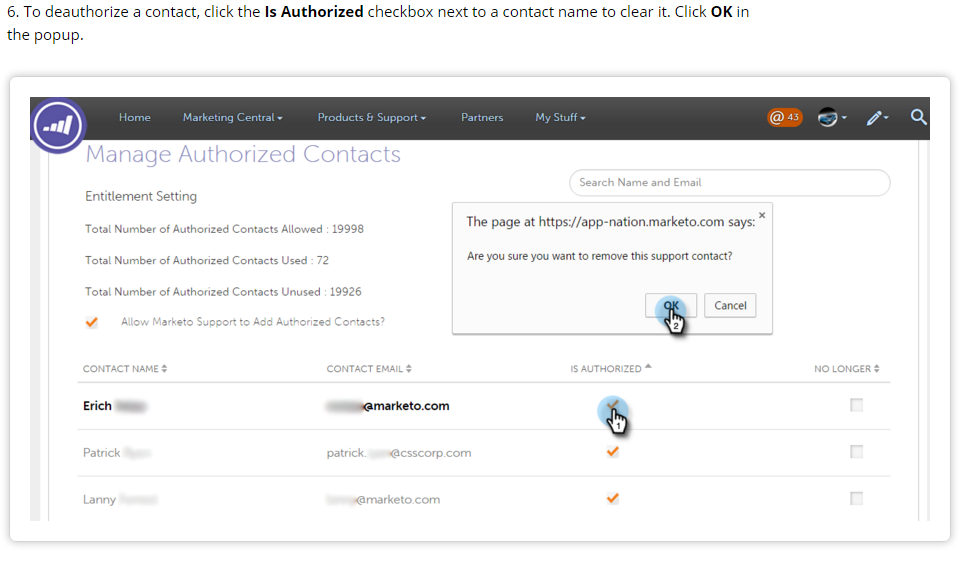This screenshot has width=971, height=581.
Task: Sort by Contact Email column
Action: tap(368, 369)
